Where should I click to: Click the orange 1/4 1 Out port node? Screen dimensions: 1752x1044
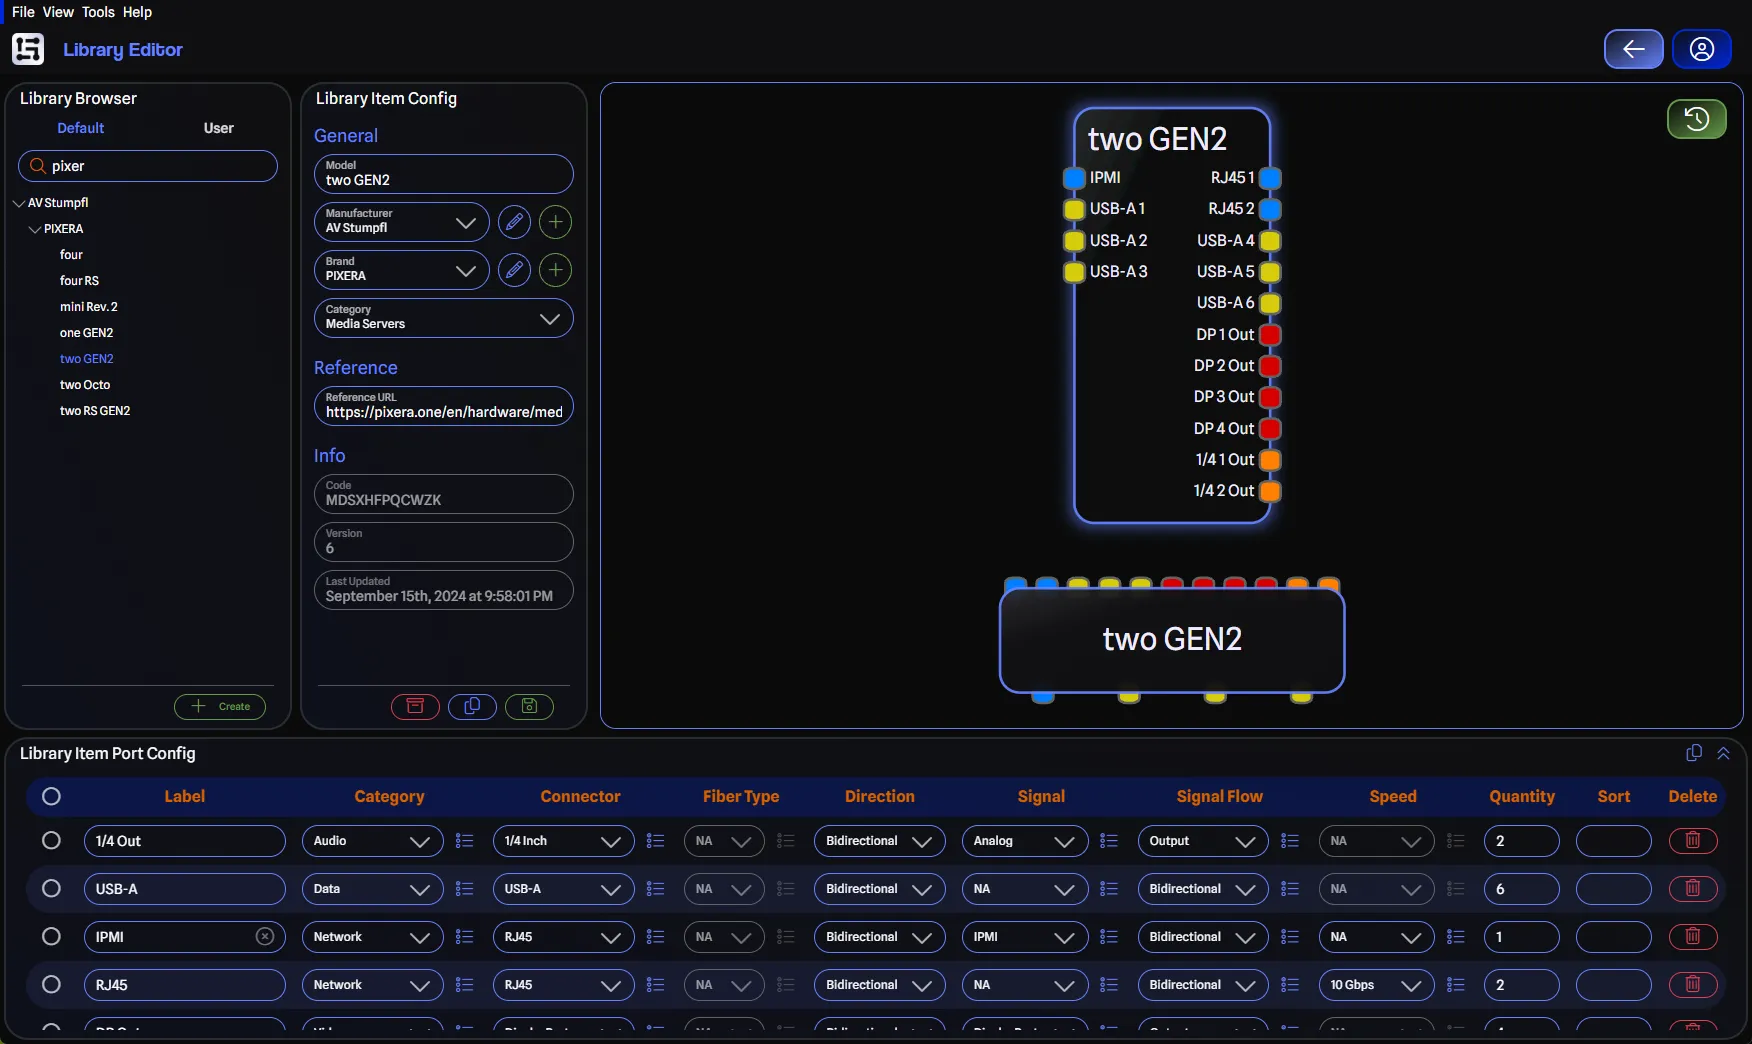(x=1270, y=460)
